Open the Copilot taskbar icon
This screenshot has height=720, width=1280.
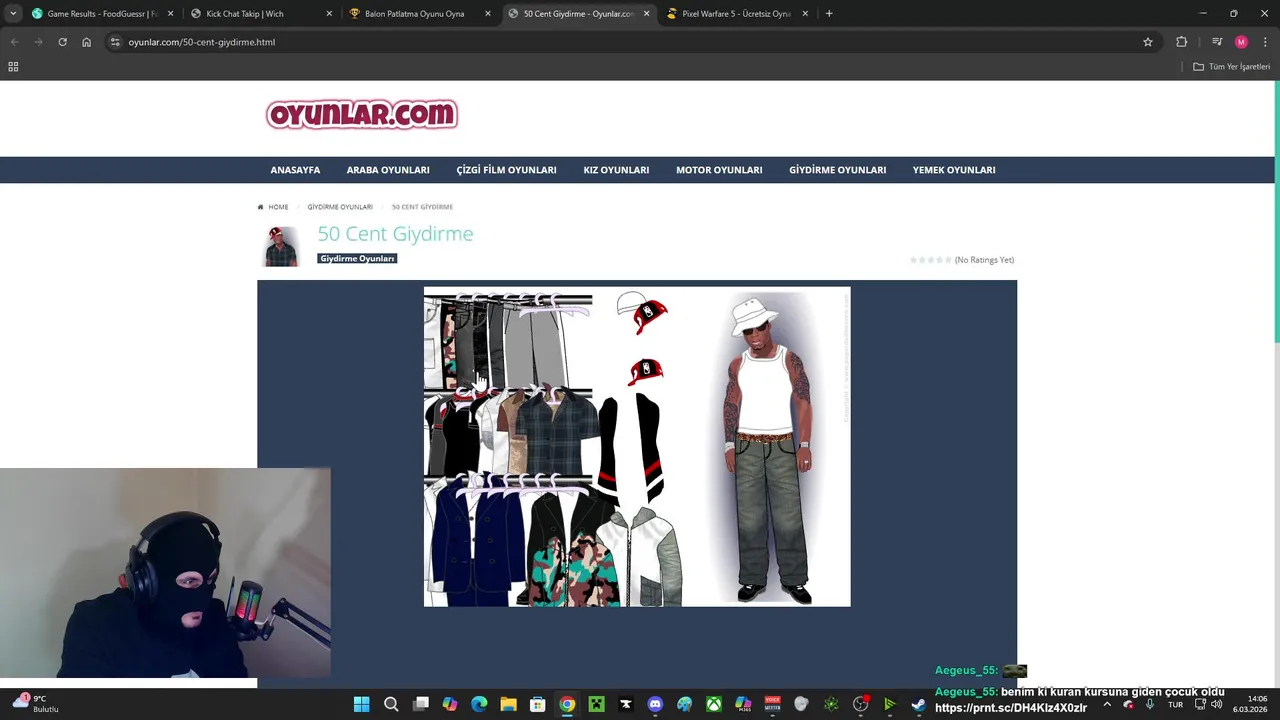tap(450, 704)
